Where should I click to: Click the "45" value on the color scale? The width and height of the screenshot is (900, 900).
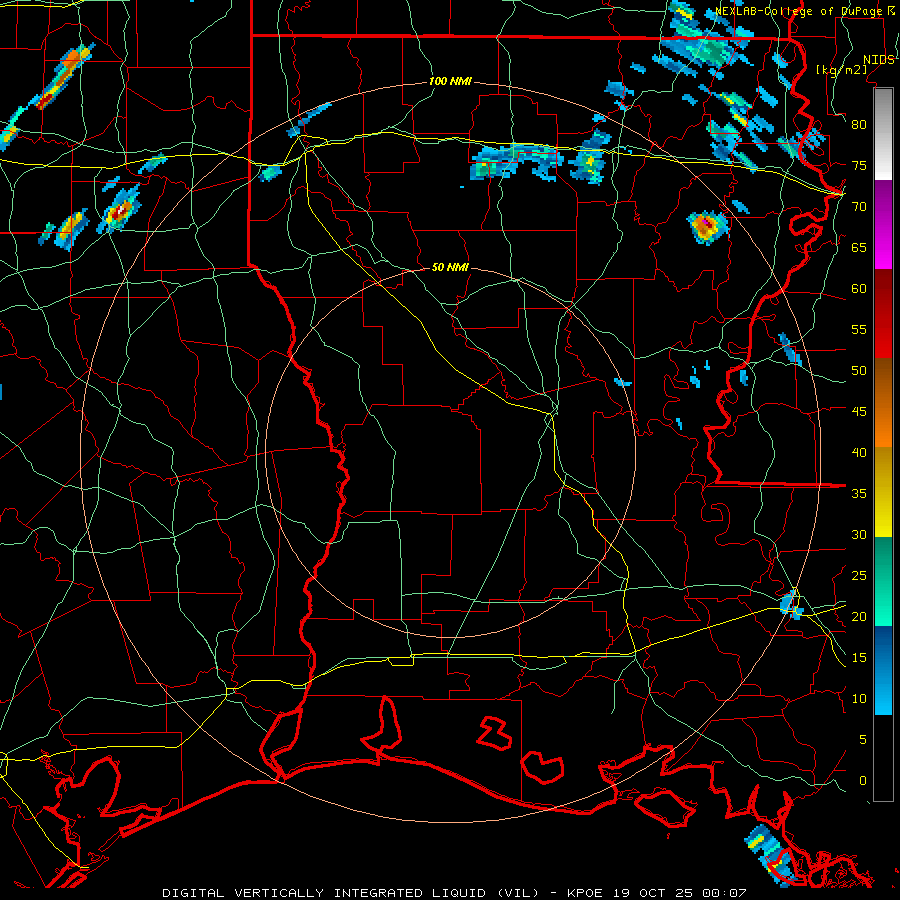click(859, 412)
